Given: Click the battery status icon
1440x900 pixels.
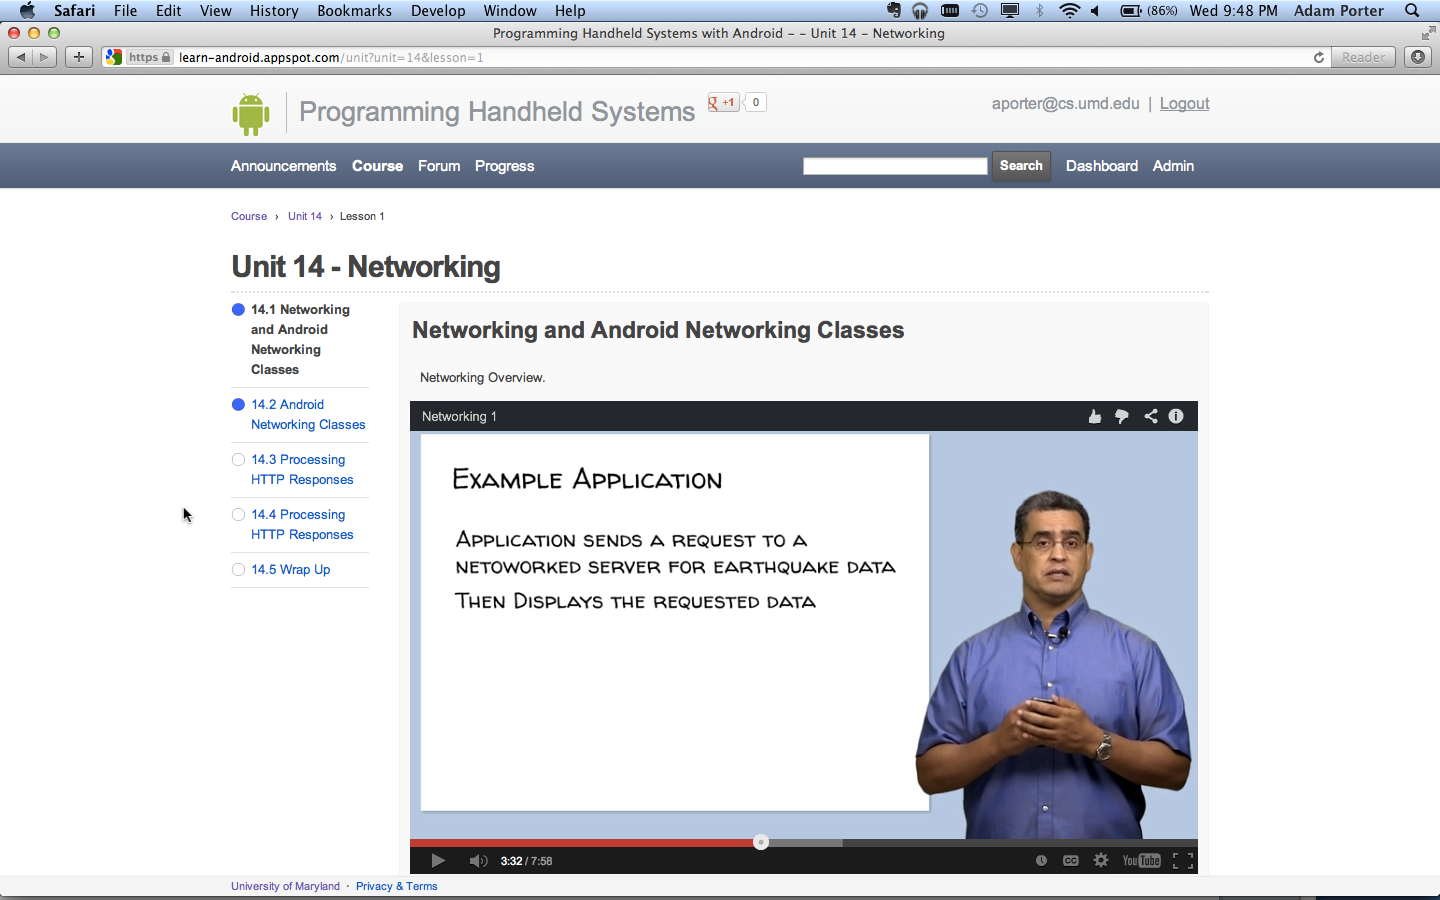Looking at the screenshot, I should coord(1130,11).
